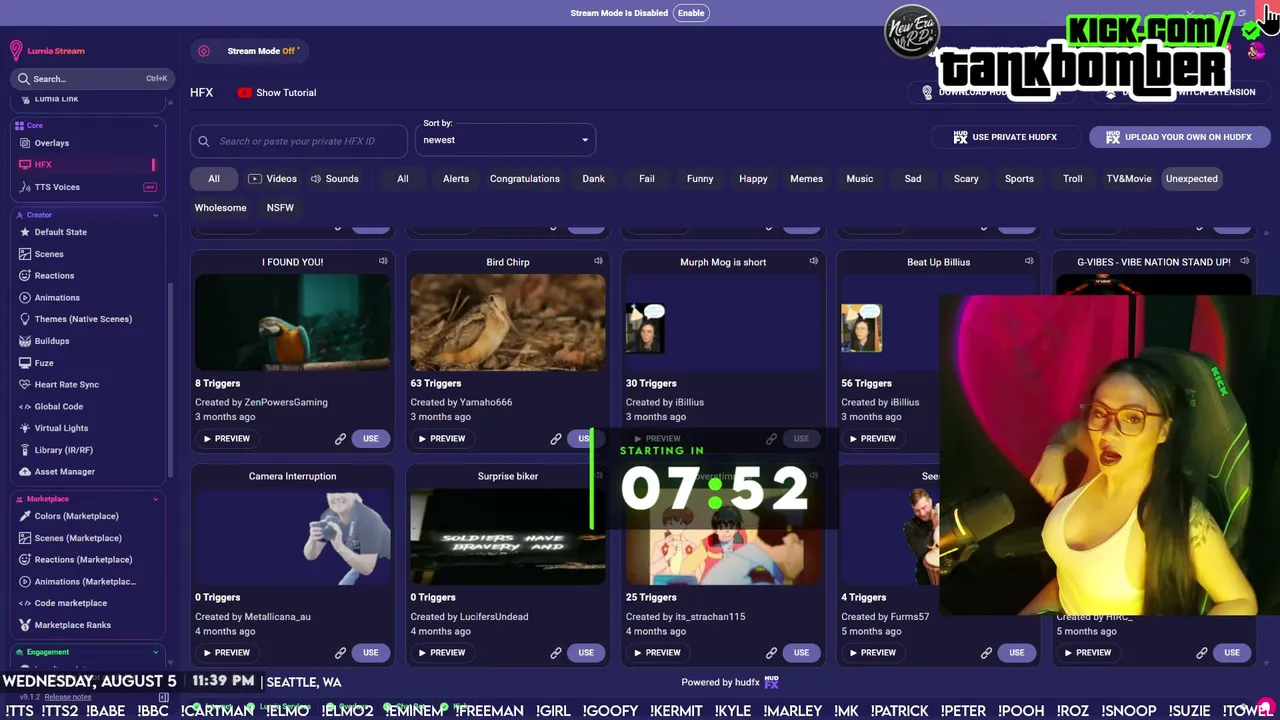Viewport: 1280px width, 720px height.
Task: Enable Stream Mode from the top banner
Action: click(691, 13)
